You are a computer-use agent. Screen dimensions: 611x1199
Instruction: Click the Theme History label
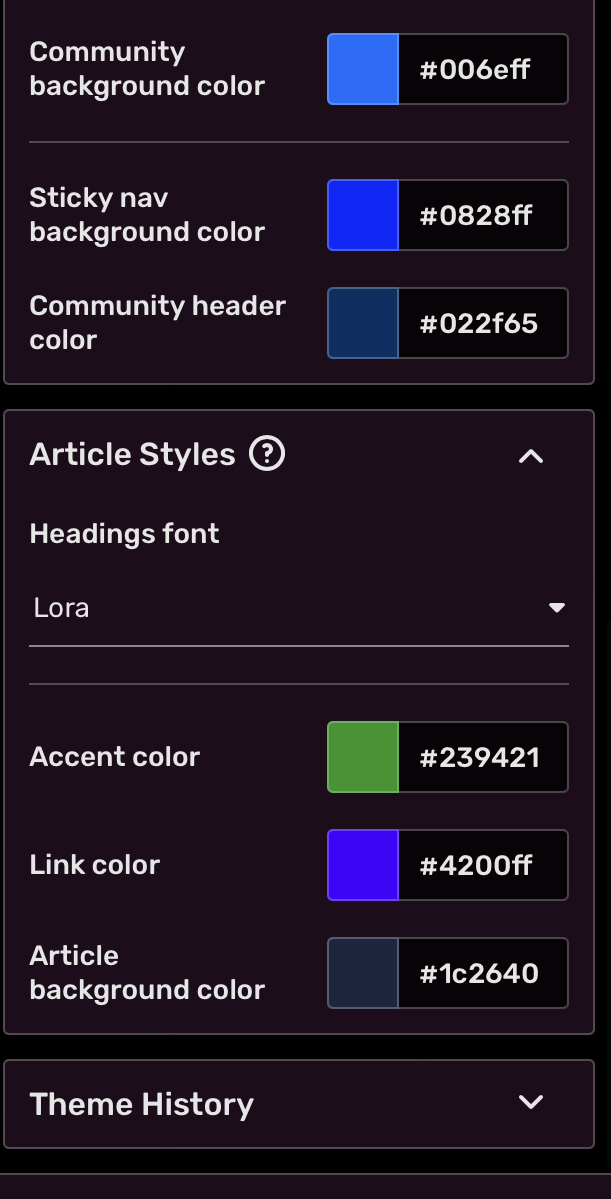coord(141,1103)
